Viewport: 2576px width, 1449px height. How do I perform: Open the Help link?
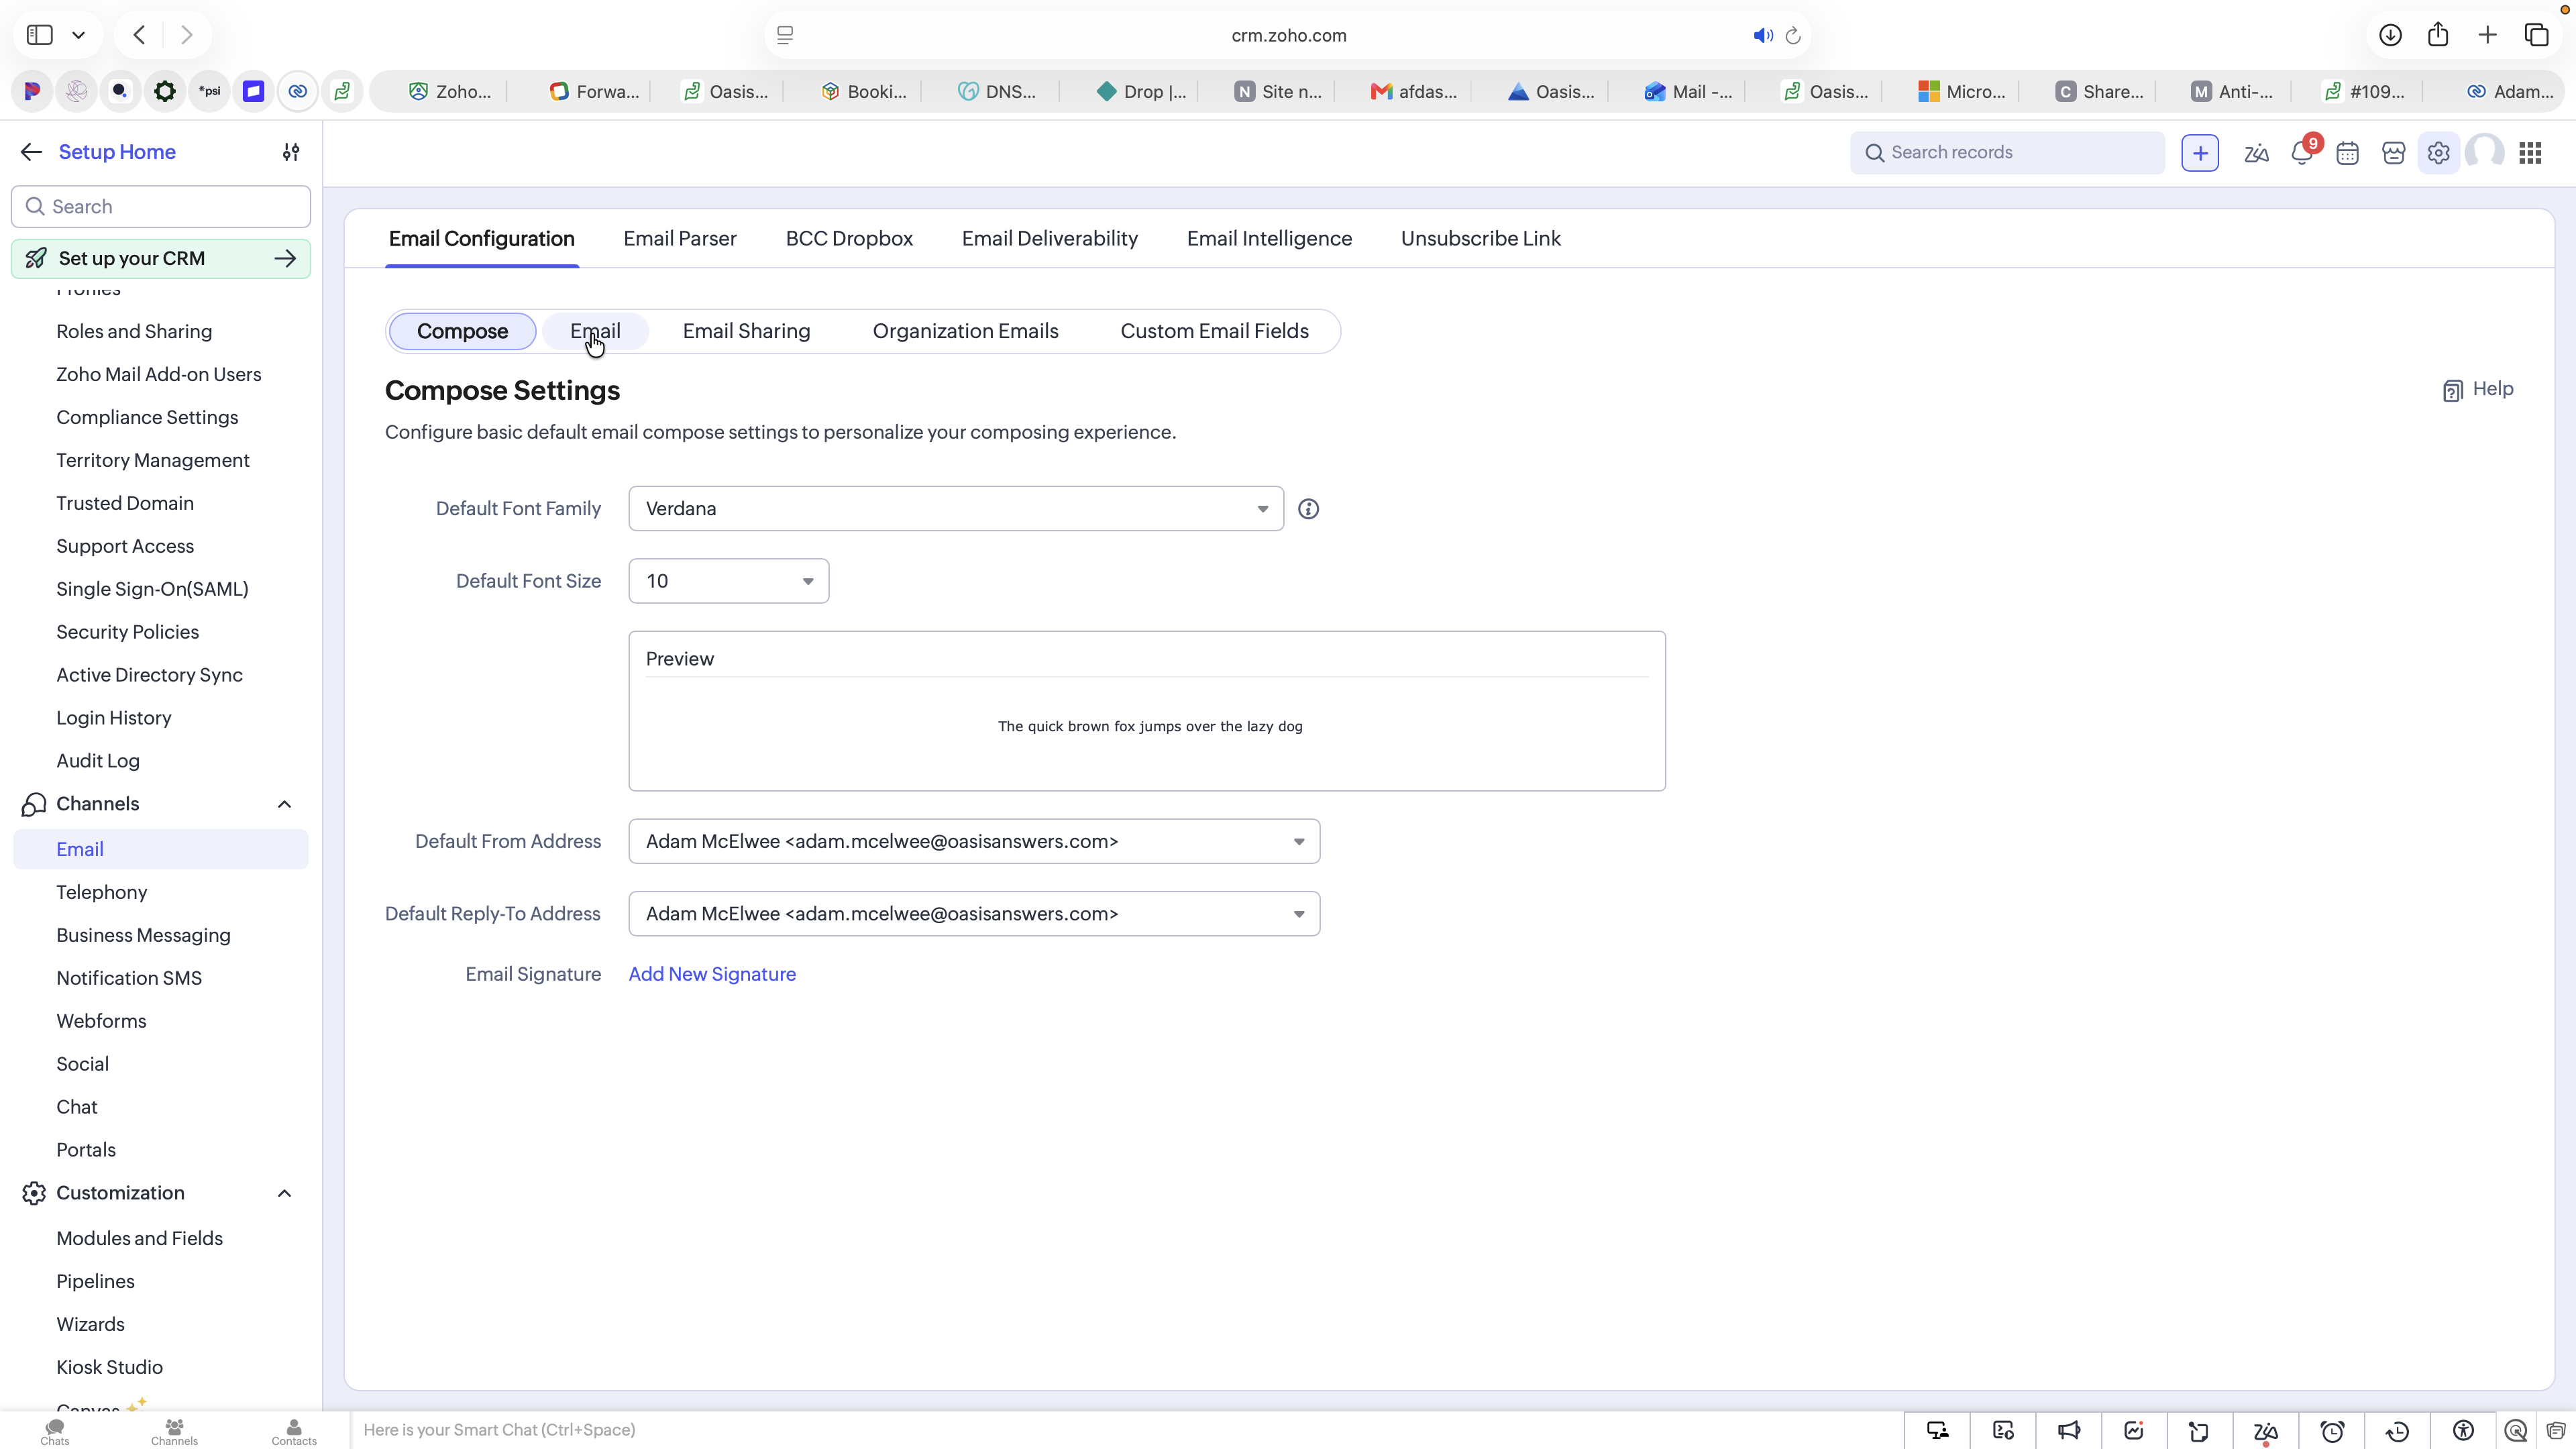(2478, 389)
